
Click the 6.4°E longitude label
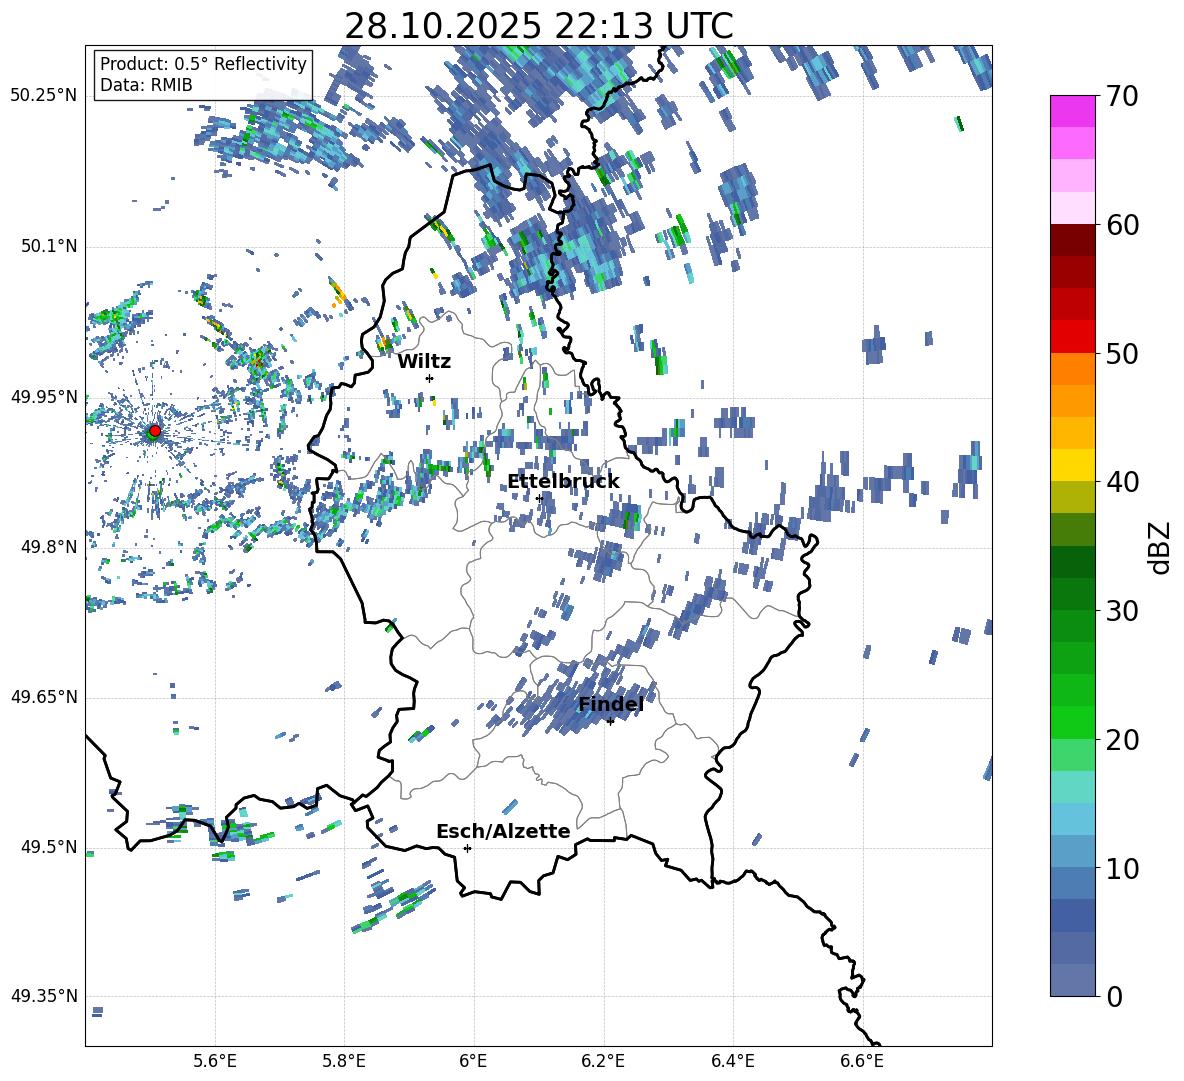(732, 1061)
